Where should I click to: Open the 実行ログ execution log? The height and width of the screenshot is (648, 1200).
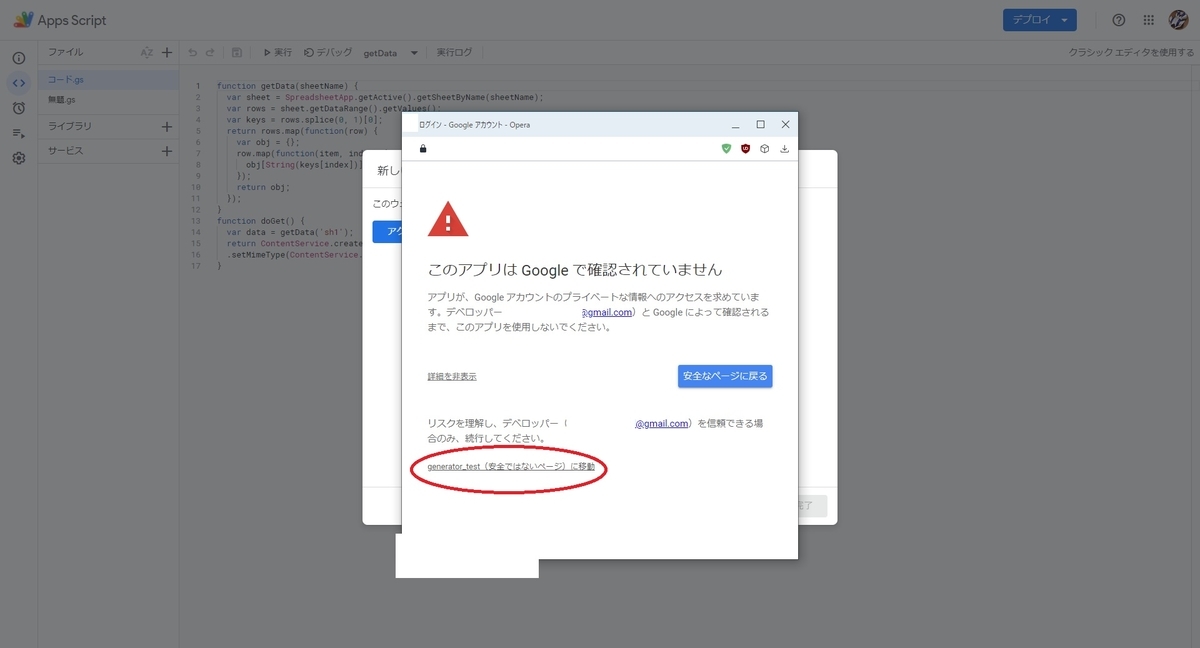click(x=455, y=52)
